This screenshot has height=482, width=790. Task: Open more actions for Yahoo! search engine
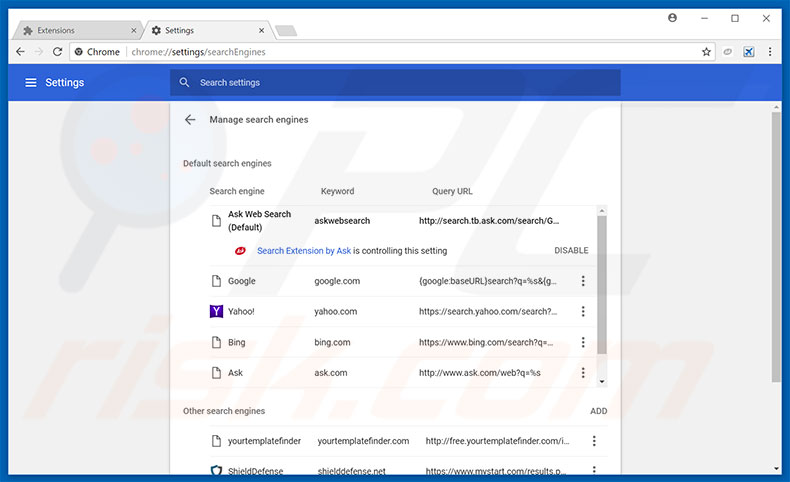pos(583,311)
